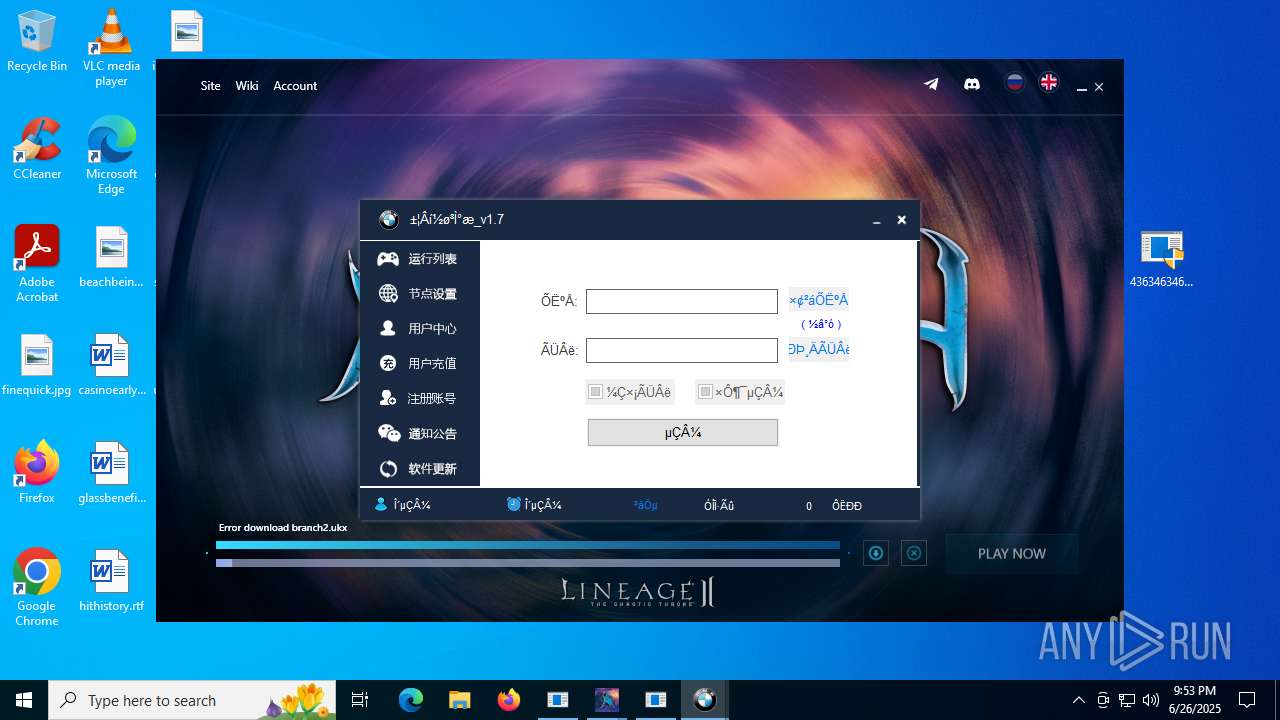Open the Microsoft Edge desktop shortcut
Image resolution: width=1280 pixels, height=720 pixels.
[x=111, y=155]
